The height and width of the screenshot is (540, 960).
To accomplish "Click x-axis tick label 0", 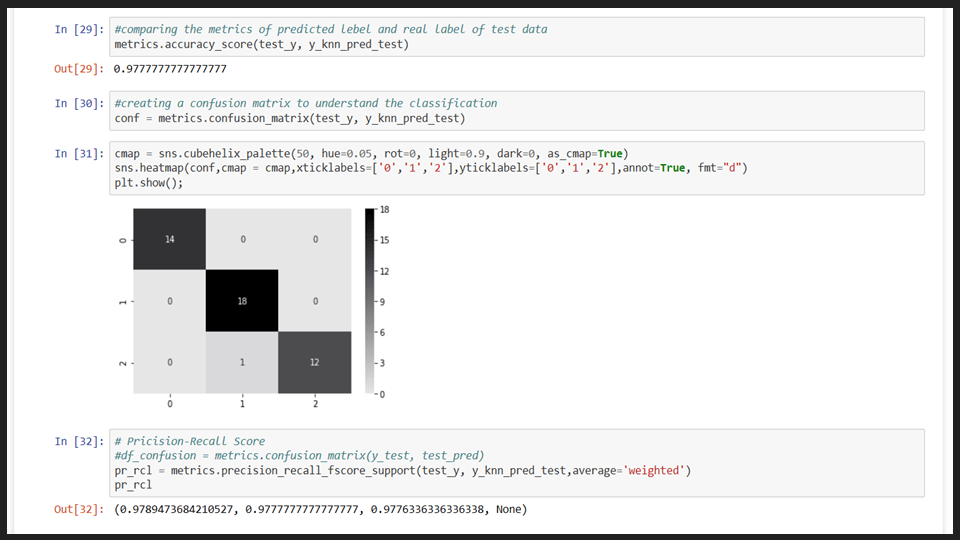I will pyautogui.click(x=170, y=404).
